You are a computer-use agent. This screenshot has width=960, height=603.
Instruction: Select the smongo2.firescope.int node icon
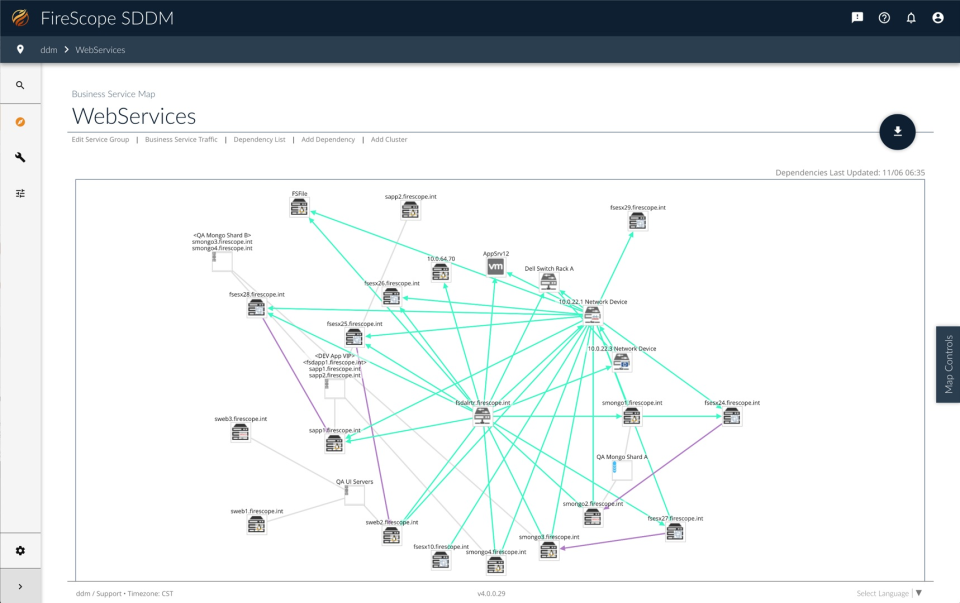(x=592, y=518)
